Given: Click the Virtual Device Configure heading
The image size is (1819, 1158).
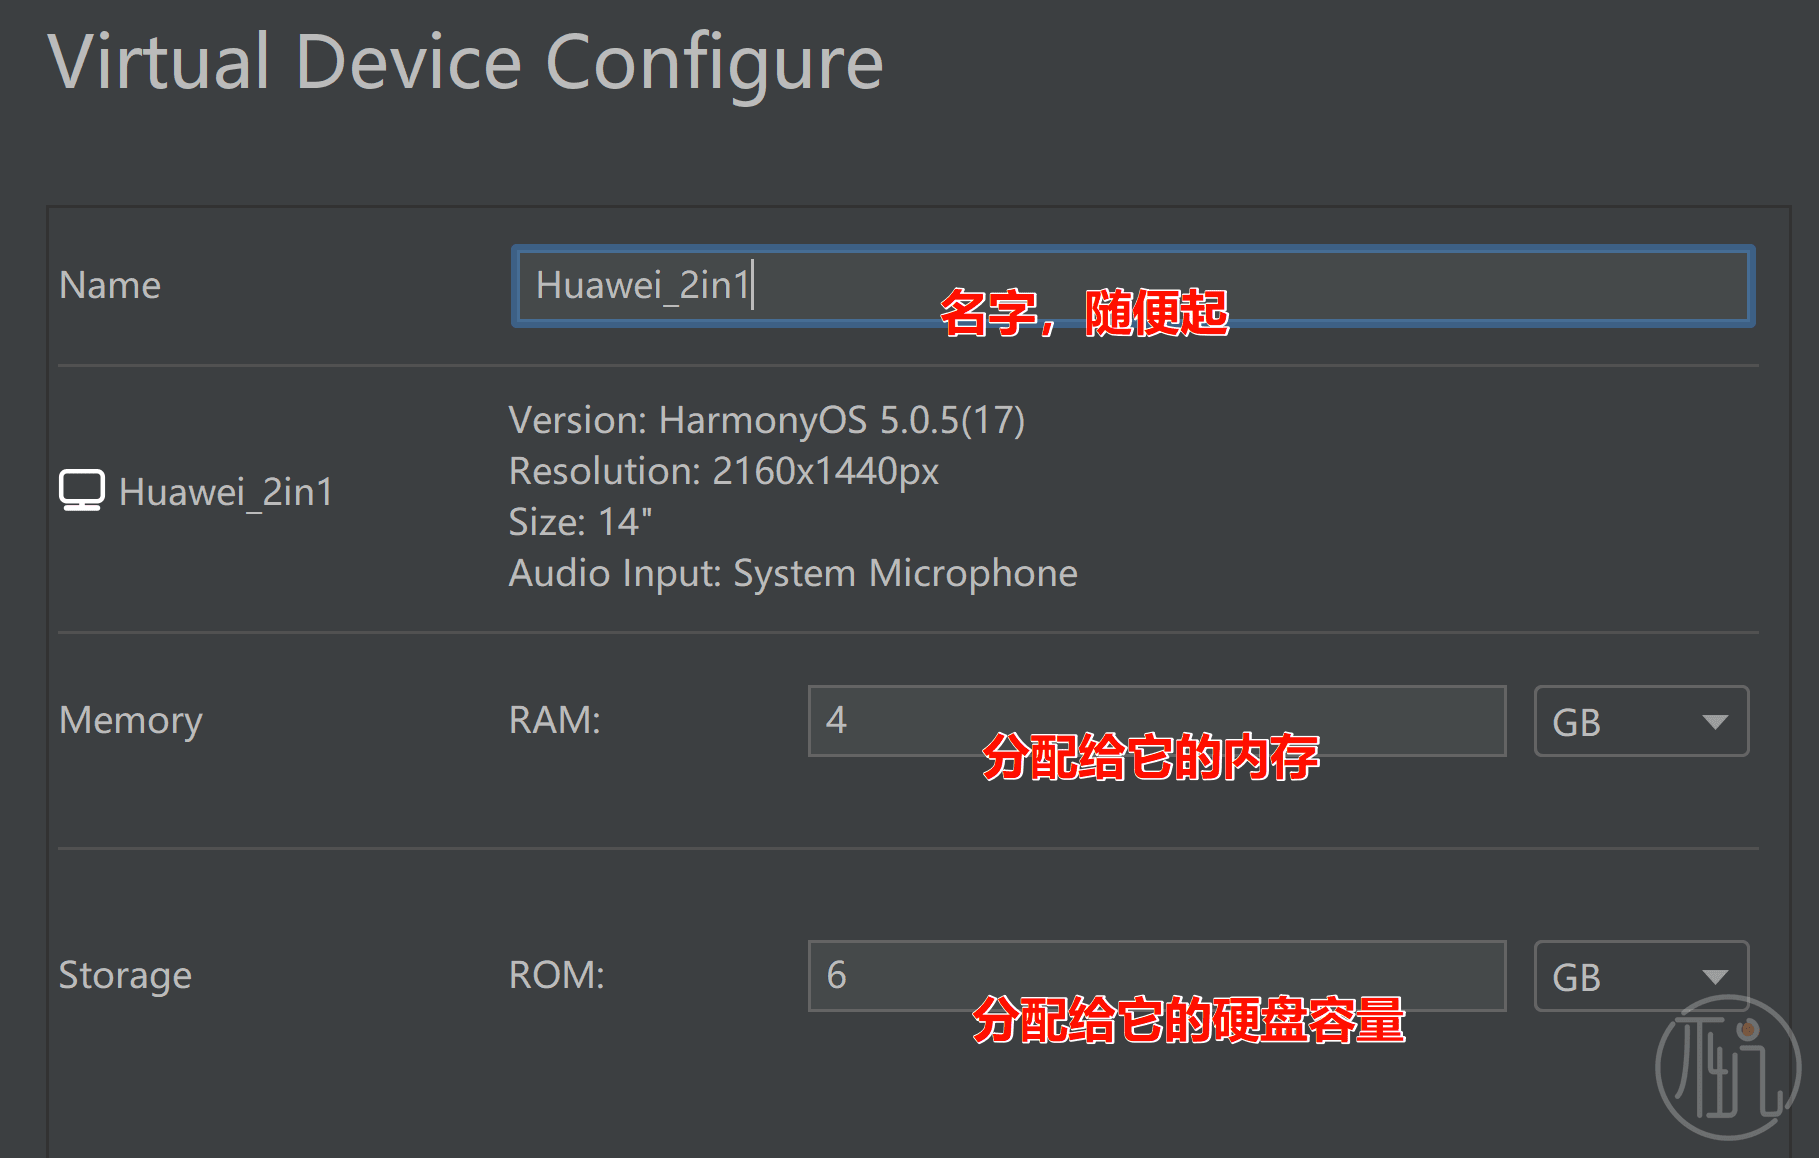Looking at the screenshot, I should [x=466, y=63].
